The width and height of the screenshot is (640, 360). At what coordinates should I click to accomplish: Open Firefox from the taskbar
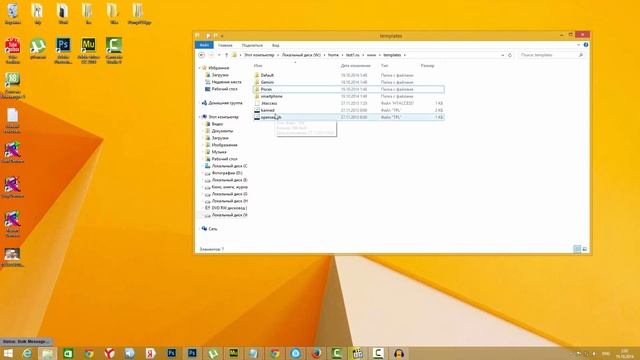tap(316, 353)
